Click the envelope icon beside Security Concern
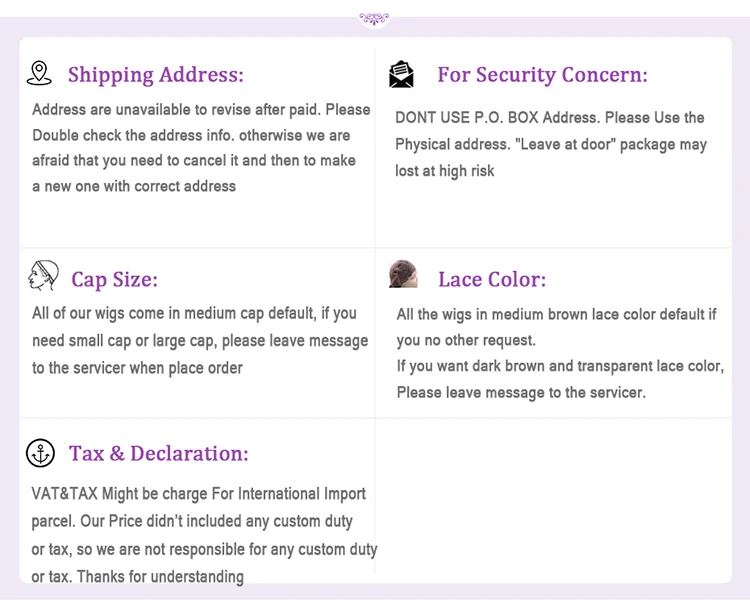The width and height of the screenshot is (750, 615). coord(401,74)
